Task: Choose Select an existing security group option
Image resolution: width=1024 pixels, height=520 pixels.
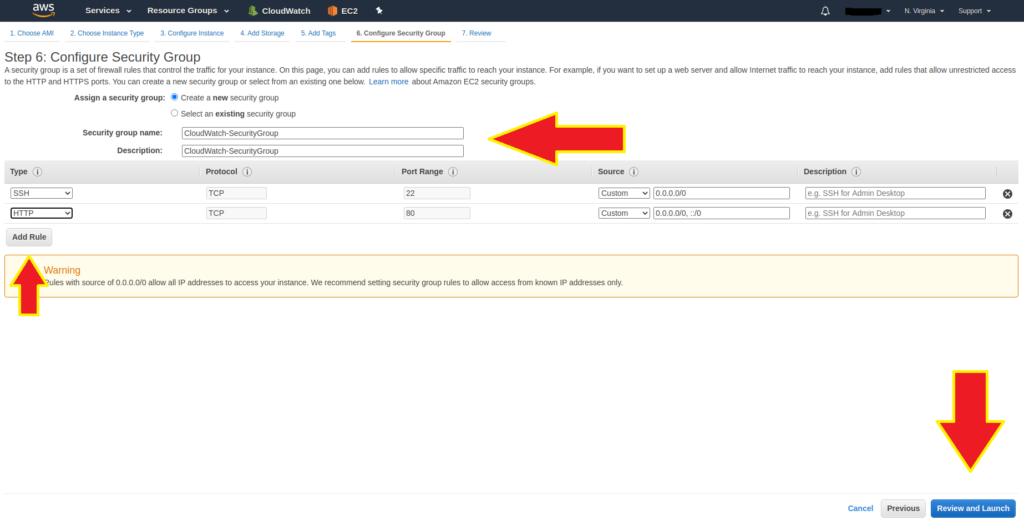Action: point(175,113)
